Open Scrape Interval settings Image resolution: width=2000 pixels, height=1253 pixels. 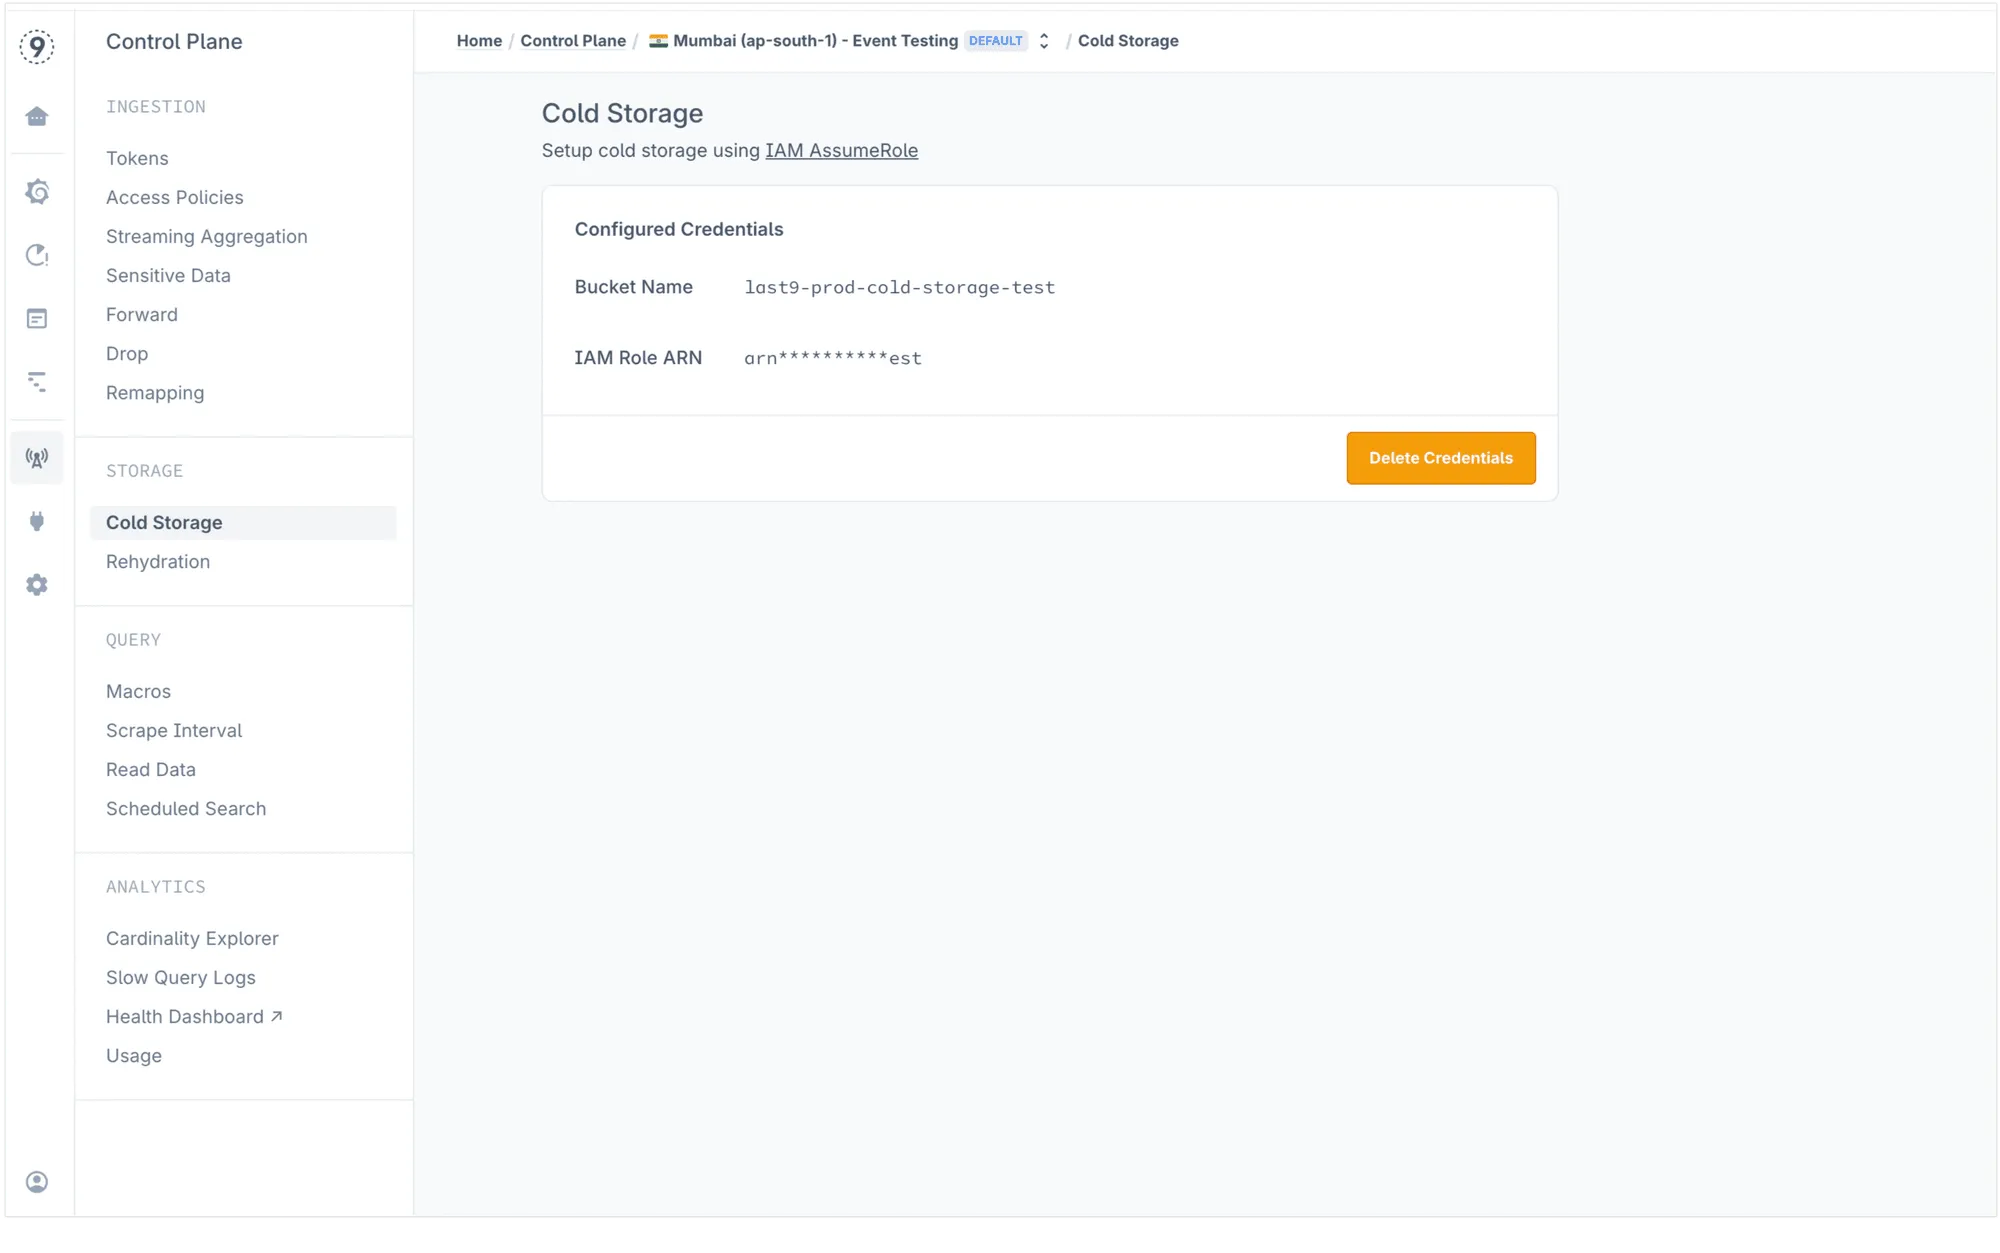pos(174,730)
